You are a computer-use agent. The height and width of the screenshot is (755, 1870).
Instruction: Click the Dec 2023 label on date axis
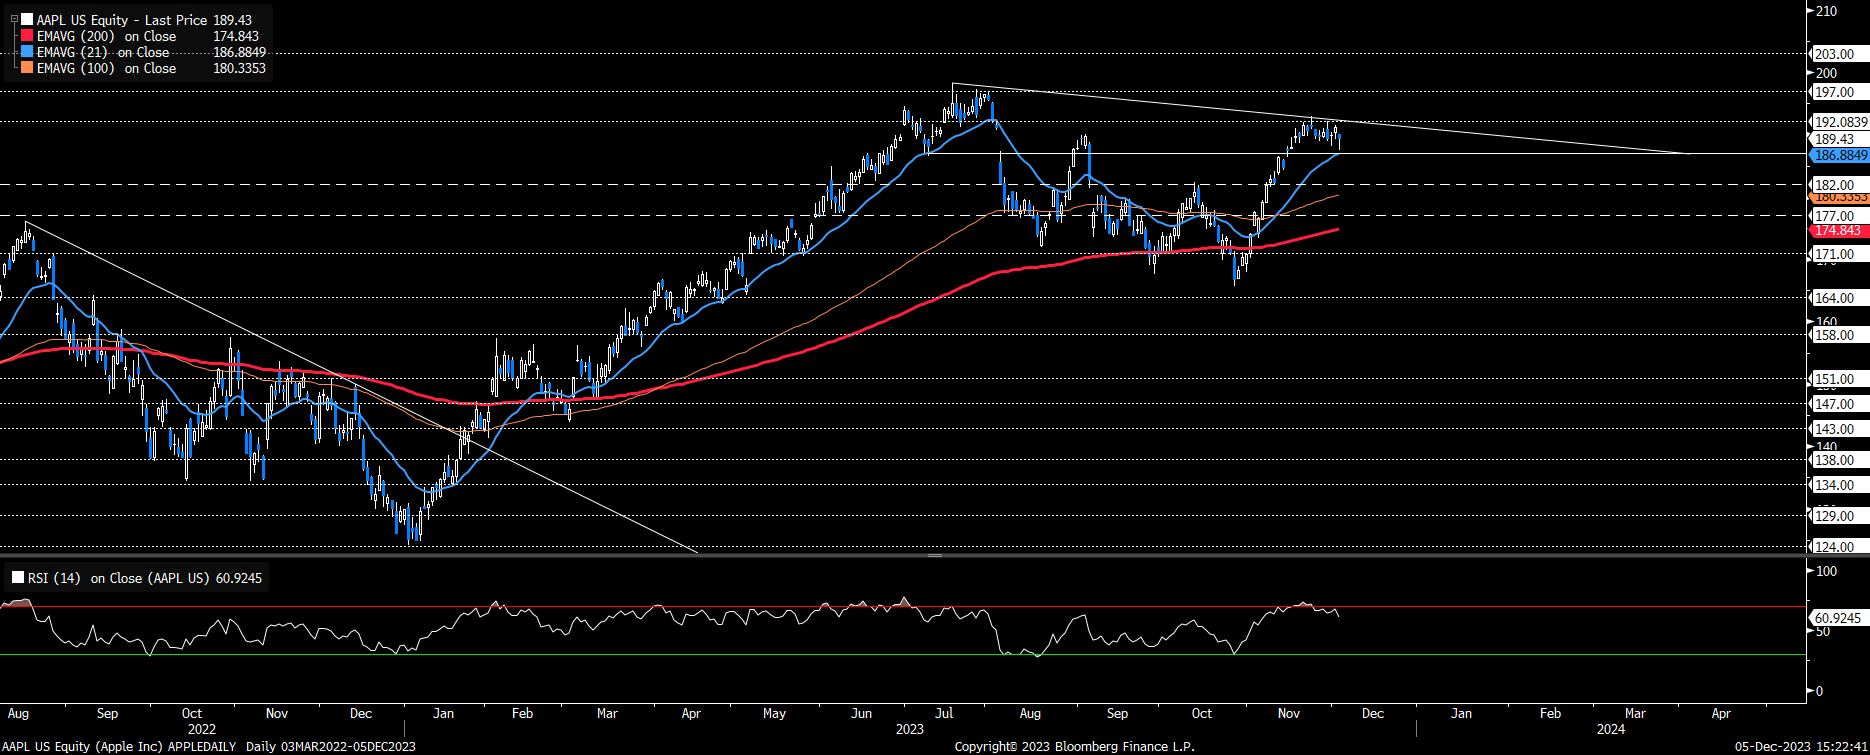coord(1373,714)
